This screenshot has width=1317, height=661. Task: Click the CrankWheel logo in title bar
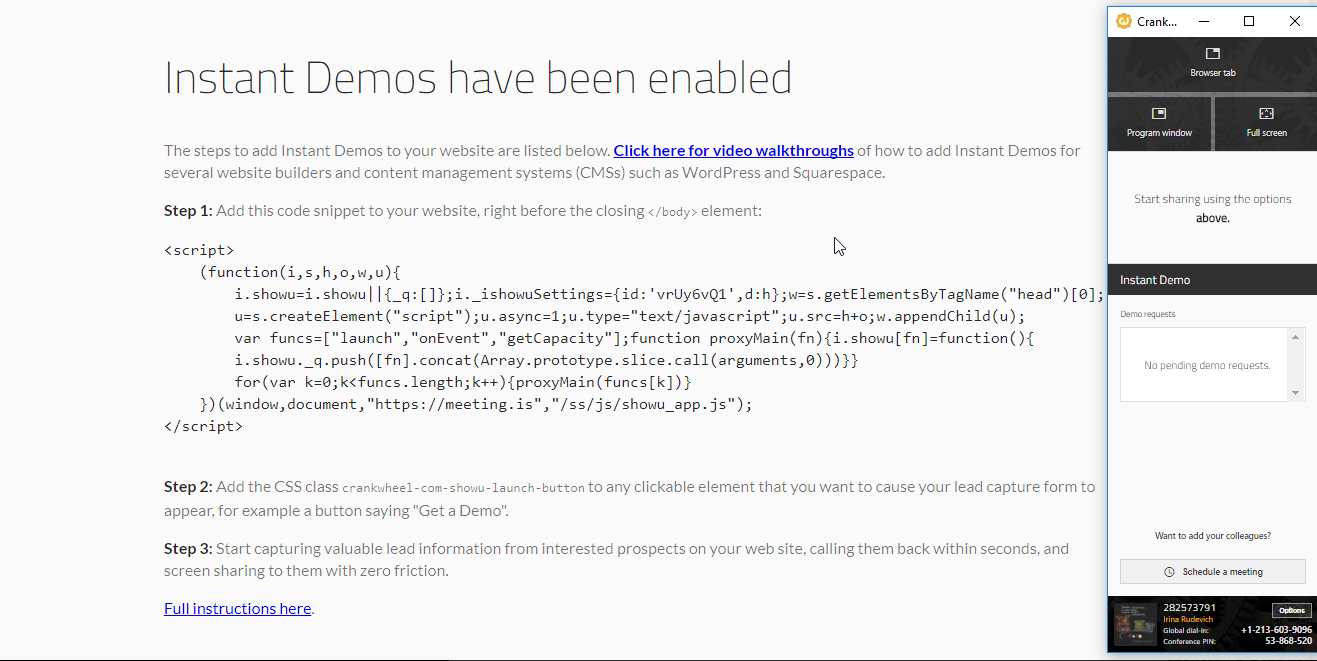[1124, 21]
